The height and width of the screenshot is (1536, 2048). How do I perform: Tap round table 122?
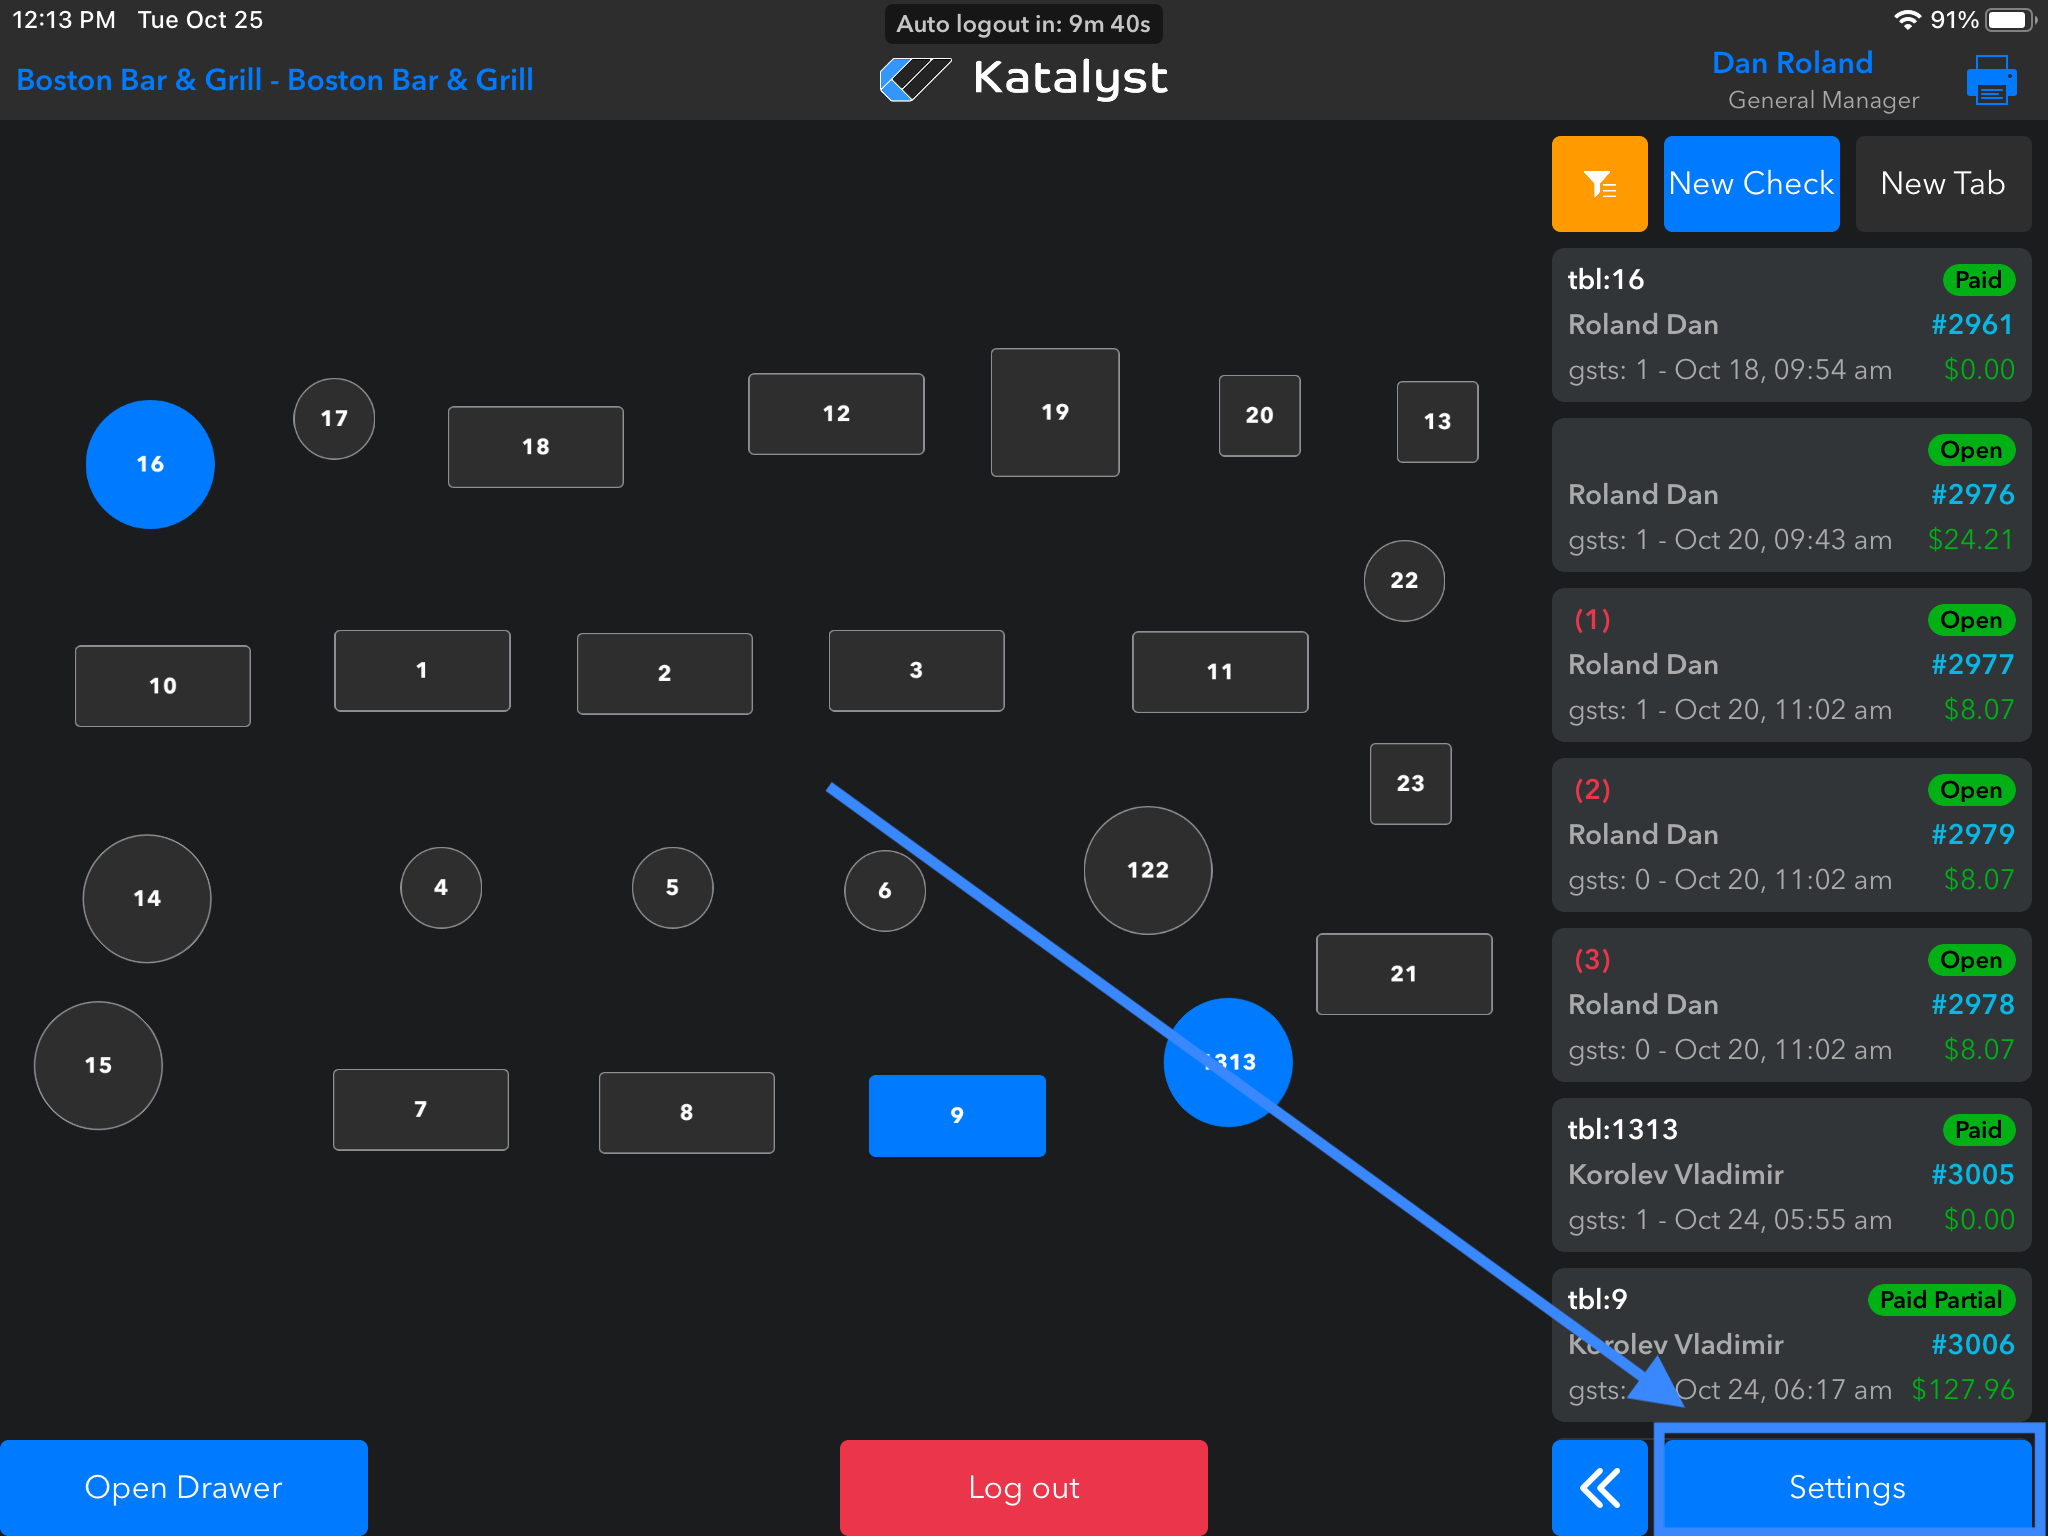(1147, 870)
